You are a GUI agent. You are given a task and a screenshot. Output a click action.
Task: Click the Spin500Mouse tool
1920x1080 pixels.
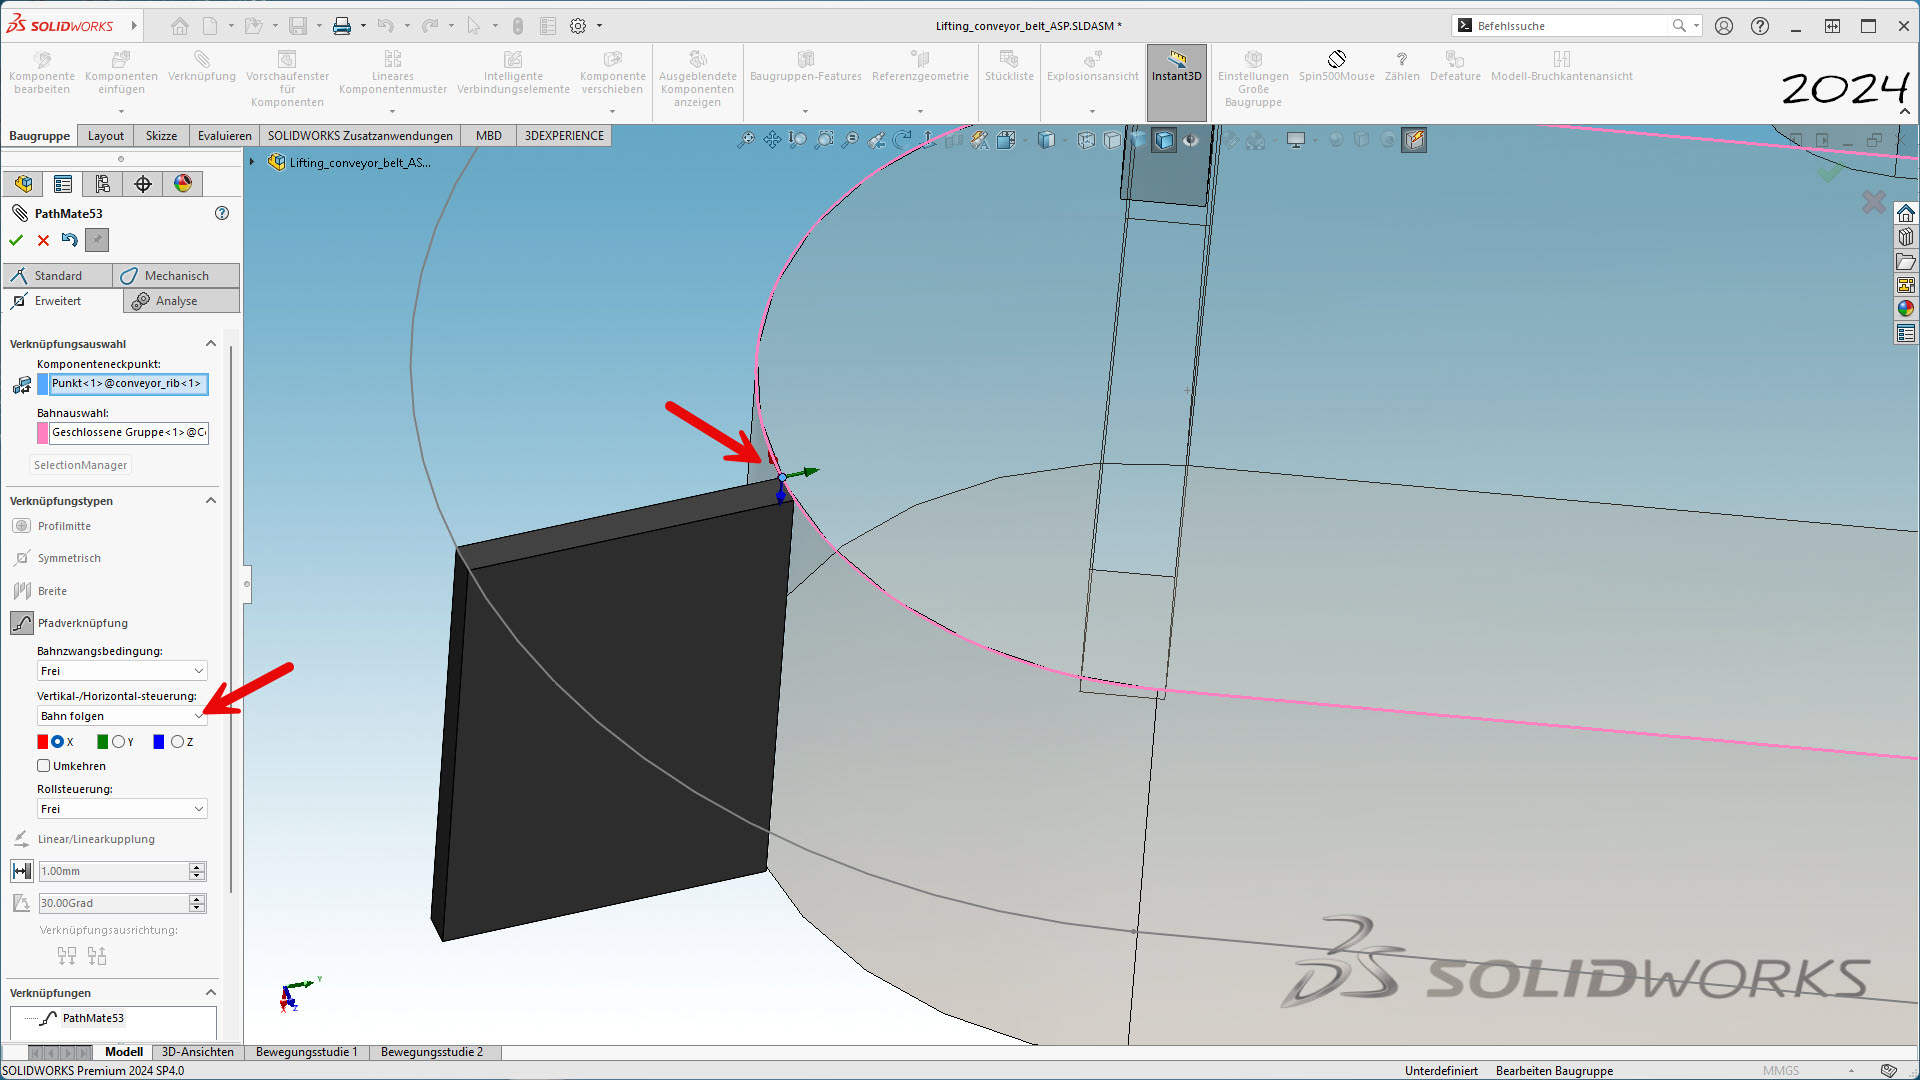1336,66
